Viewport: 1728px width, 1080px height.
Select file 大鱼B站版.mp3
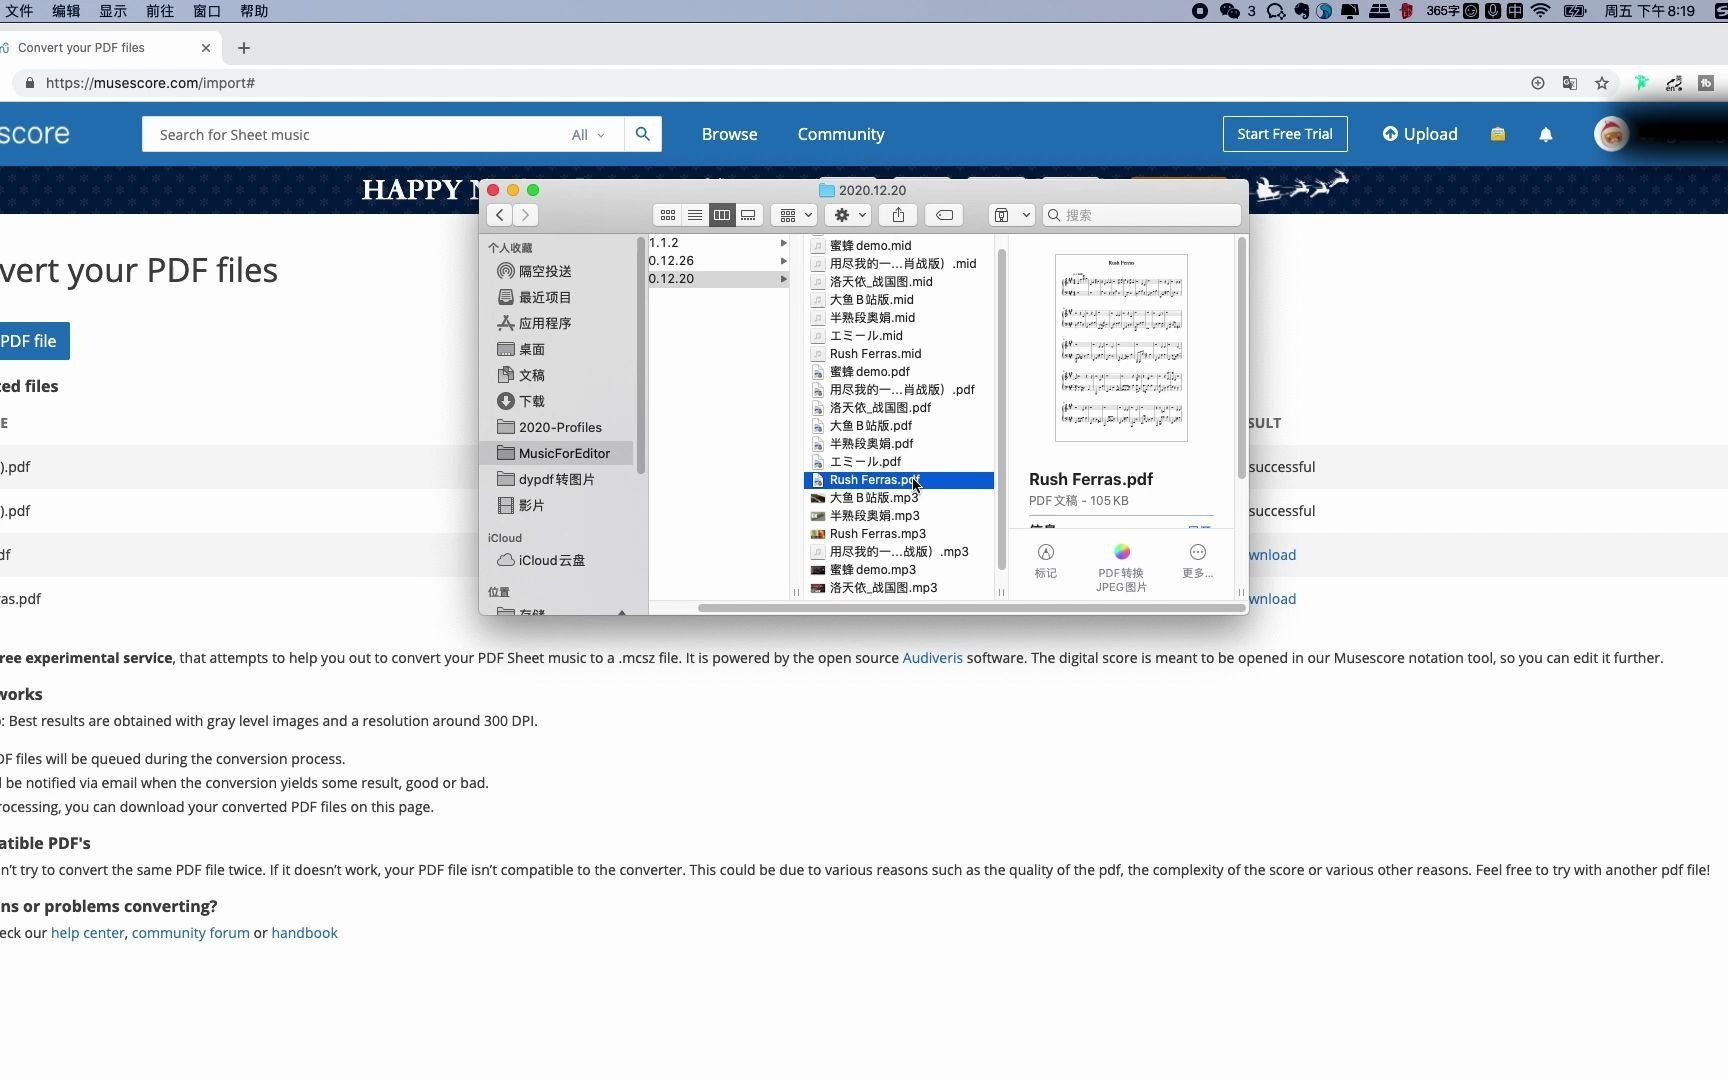[873, 497]
